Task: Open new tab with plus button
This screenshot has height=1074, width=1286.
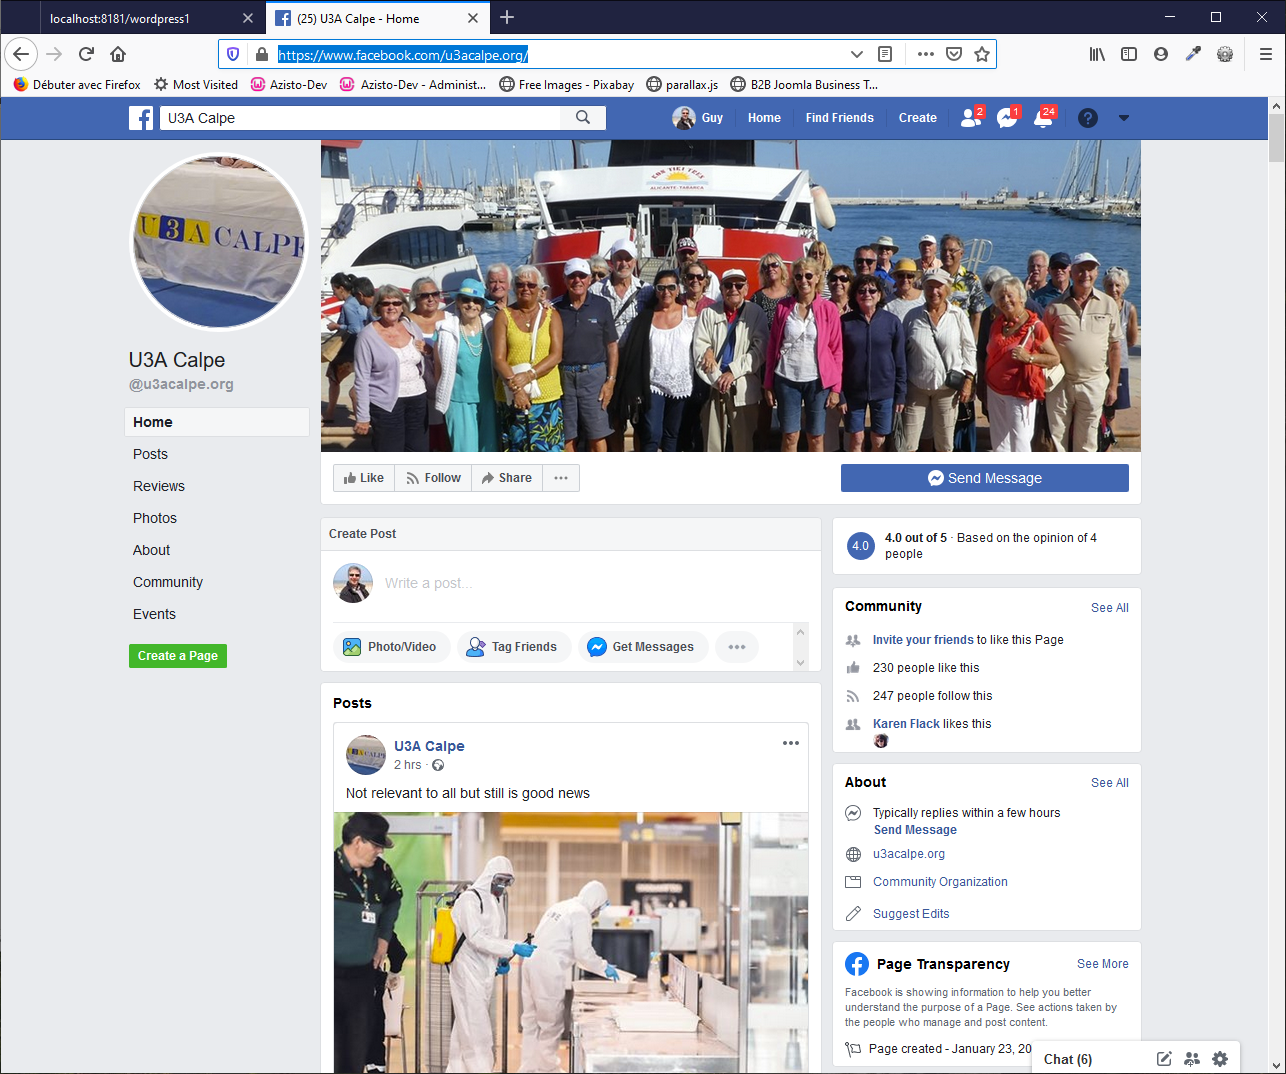Action: pos(507,17)
